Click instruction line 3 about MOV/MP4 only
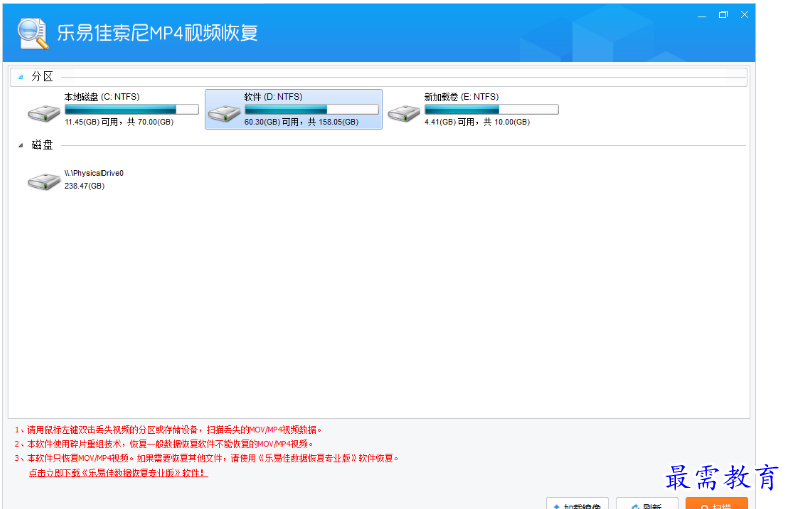 [x=207, y=458]
